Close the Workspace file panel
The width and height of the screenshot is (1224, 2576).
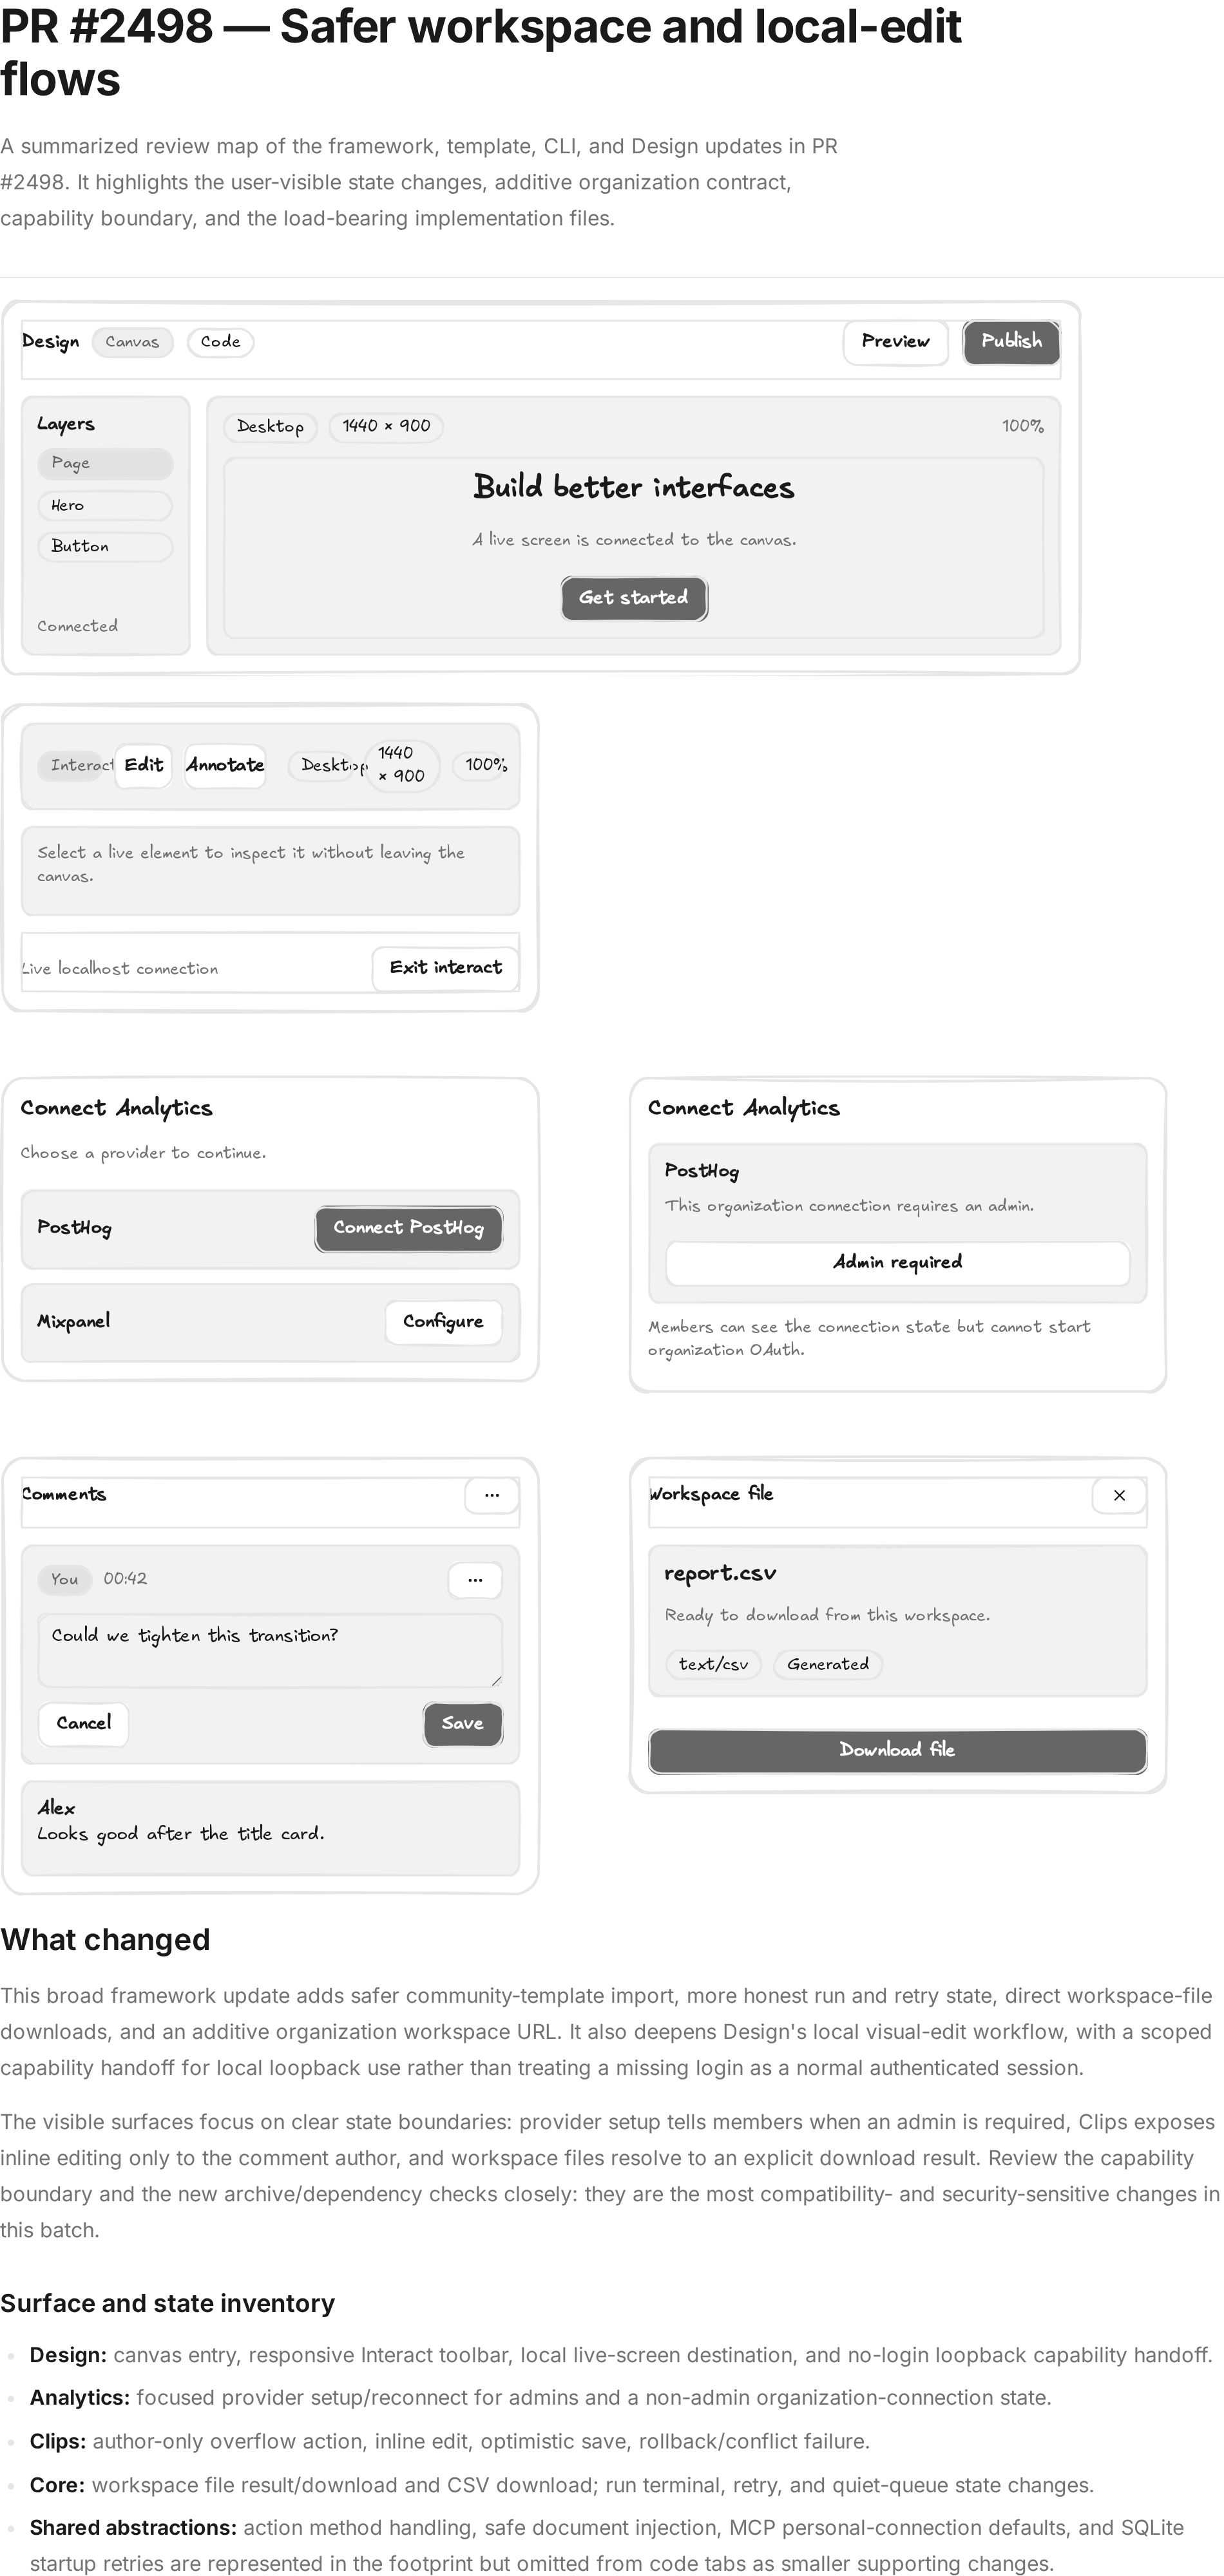[1119, 1496]
